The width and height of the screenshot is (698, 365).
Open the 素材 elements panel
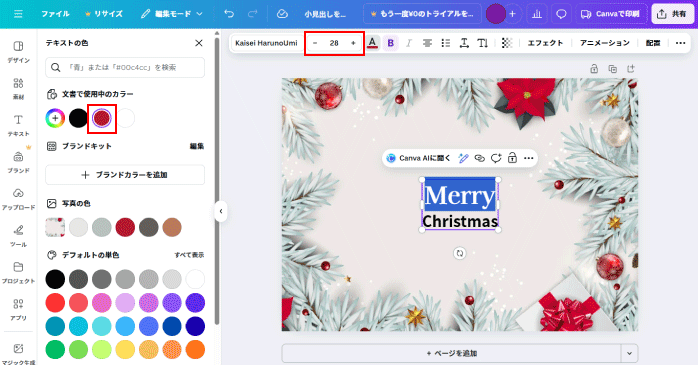pos(18,89)
